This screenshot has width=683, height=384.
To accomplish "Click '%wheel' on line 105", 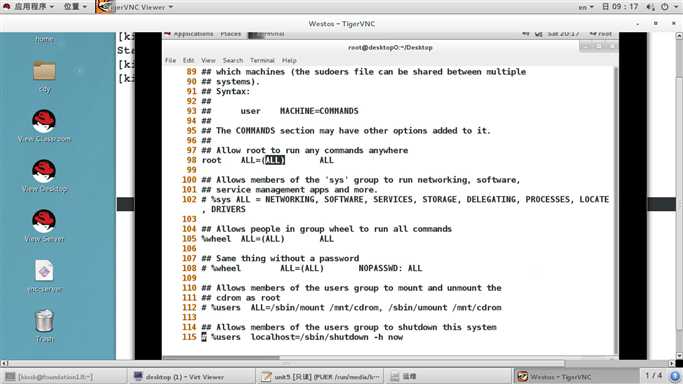I will (216, 239).
